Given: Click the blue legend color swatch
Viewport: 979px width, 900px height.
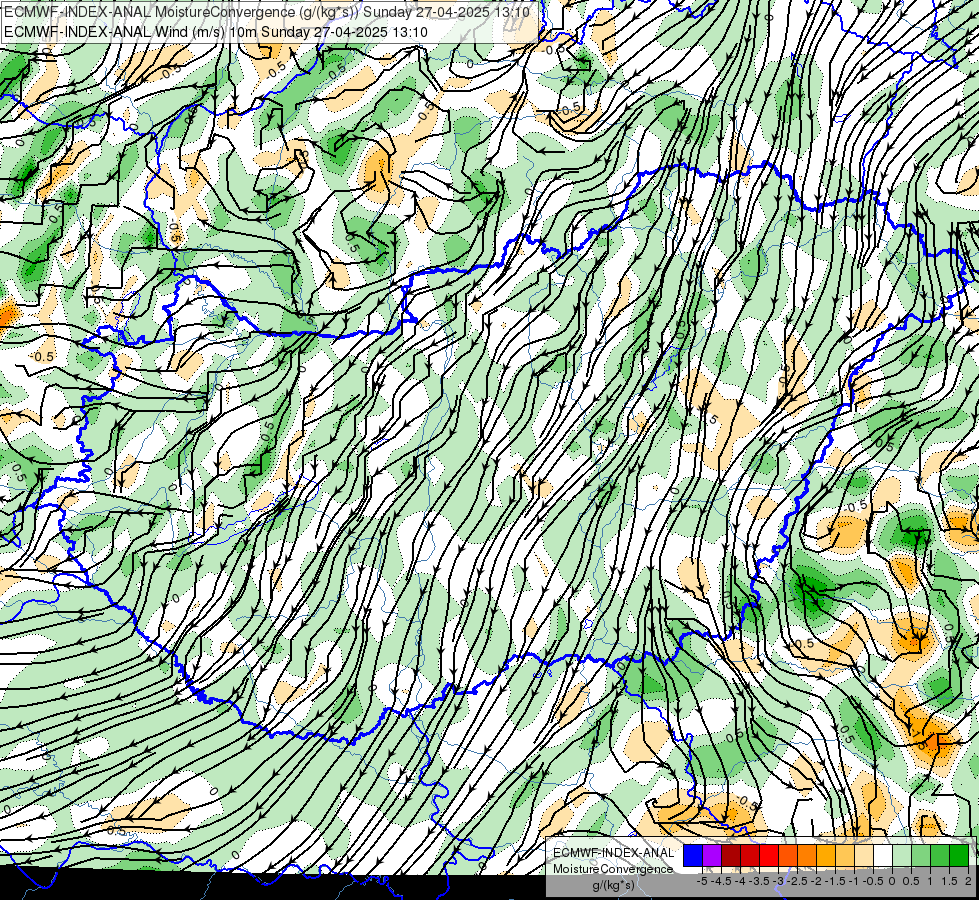Looking at the screenshot, I should pyautogui.click(x=693, y=856).
